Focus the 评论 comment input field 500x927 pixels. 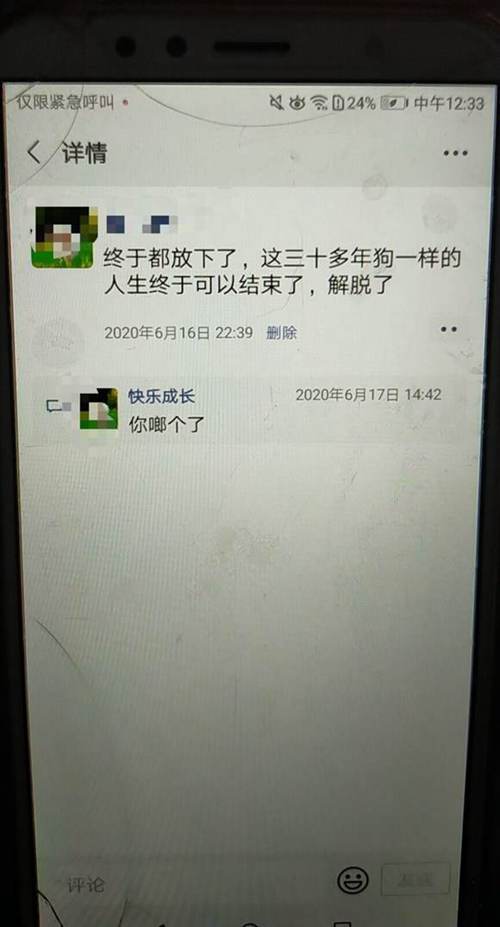tap(195, 884)
